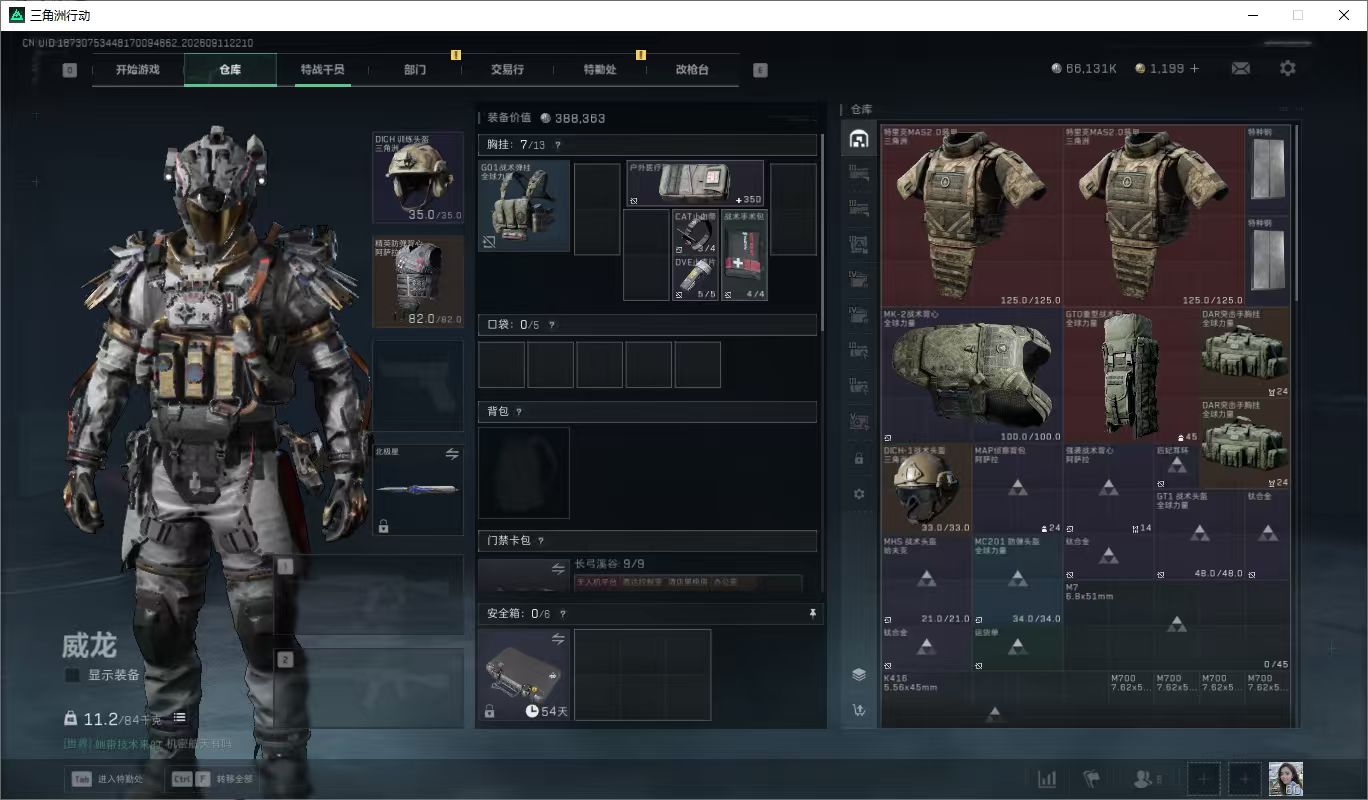Click the 转移全部 button

[212, 778]
